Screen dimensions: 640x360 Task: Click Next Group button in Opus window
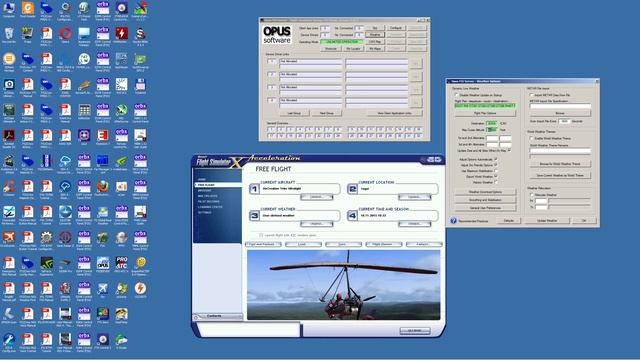327,113
